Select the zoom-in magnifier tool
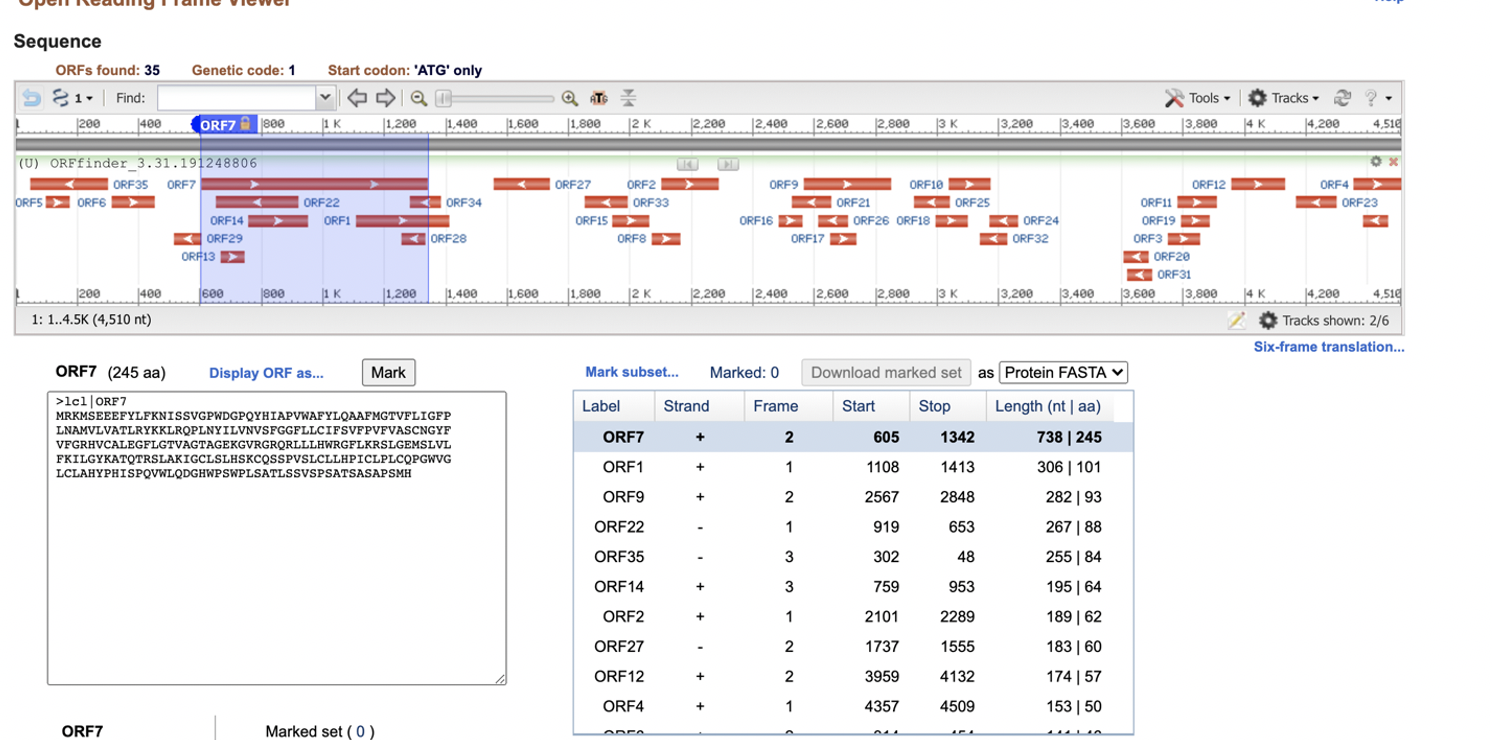Image resolution: width=1492 pixels, height=740 pixels. tap(570, 98)
